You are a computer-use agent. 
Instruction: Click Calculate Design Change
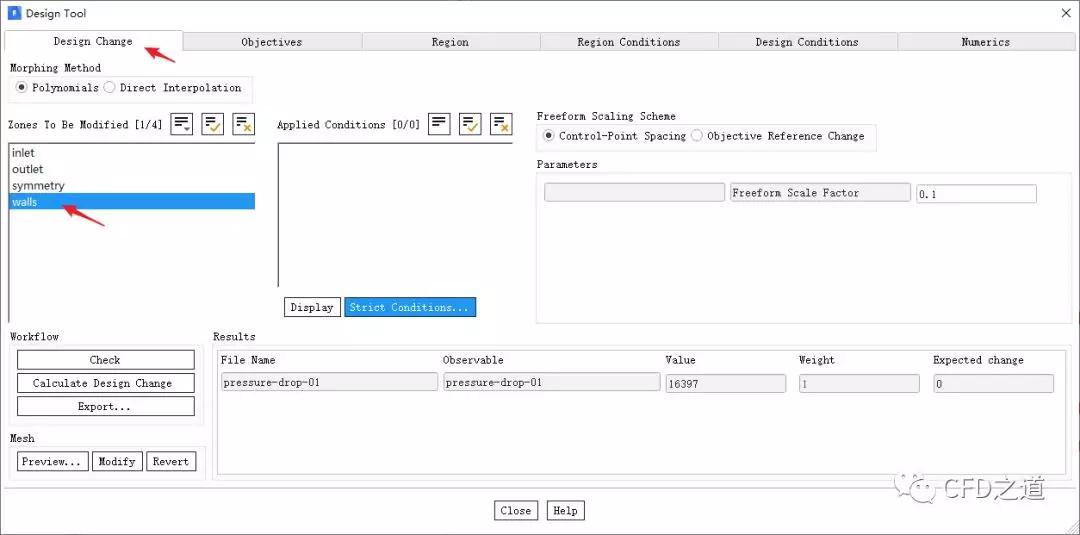point(105,384)
